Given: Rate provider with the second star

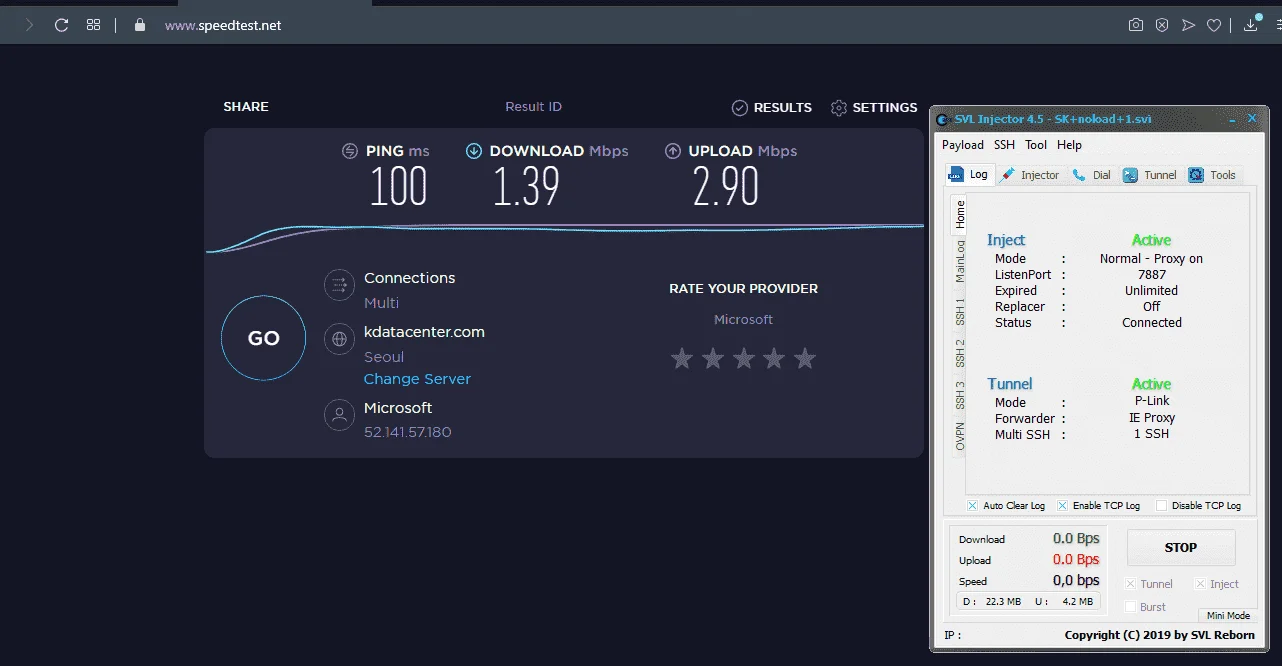Looking at the screenshot, I should 713,358.
